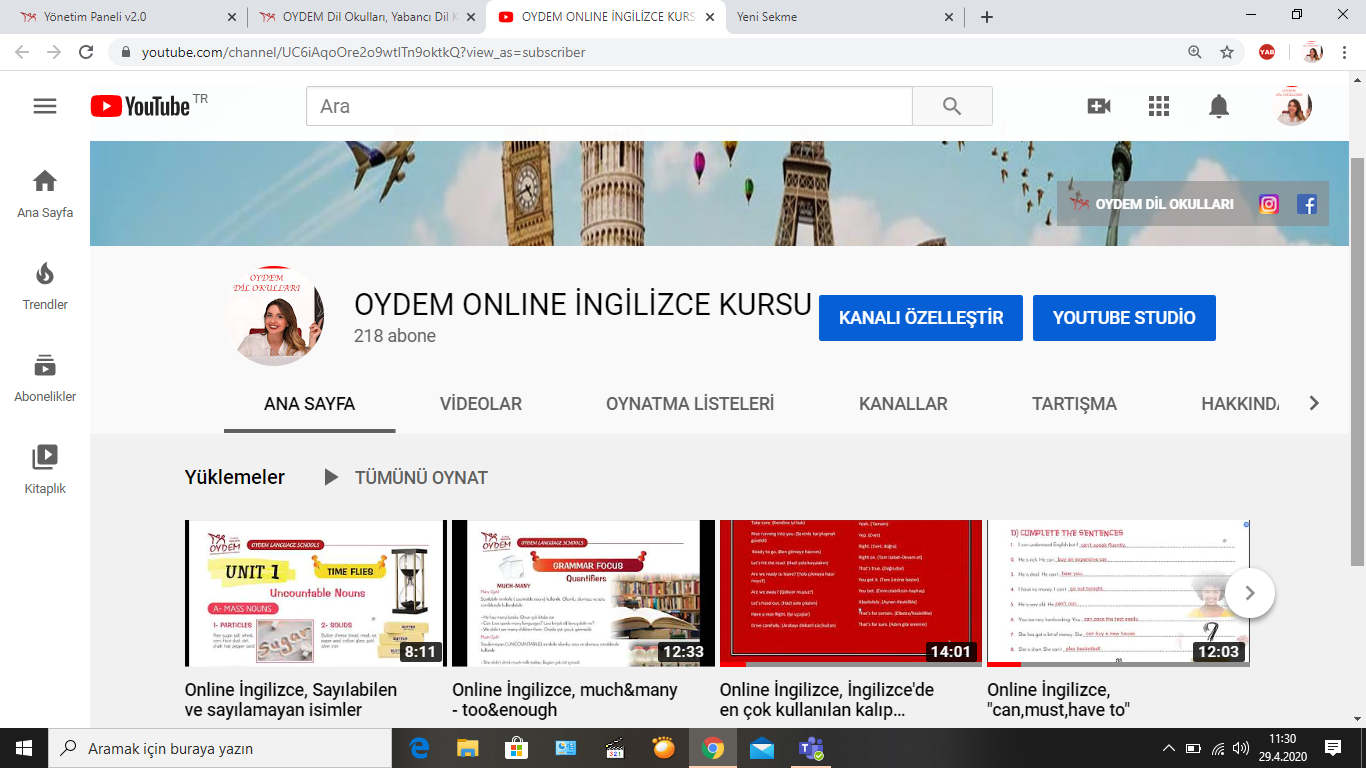Open the Action Center notifications icon
Viewport: 1366px width, 768px height.
coord(1333,748)
